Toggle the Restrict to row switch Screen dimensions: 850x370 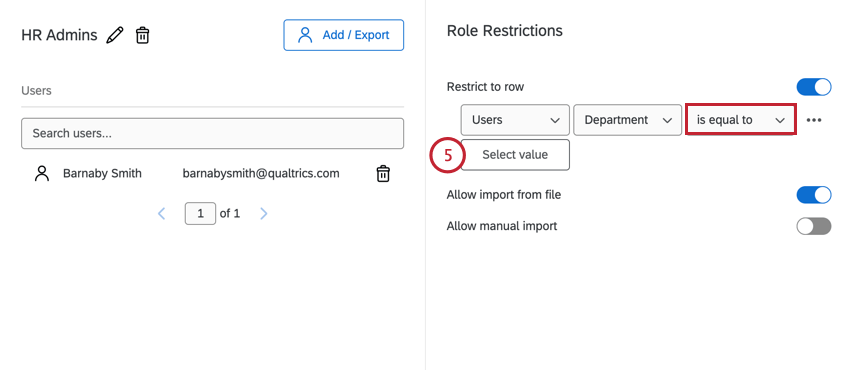tap(814, 87)
